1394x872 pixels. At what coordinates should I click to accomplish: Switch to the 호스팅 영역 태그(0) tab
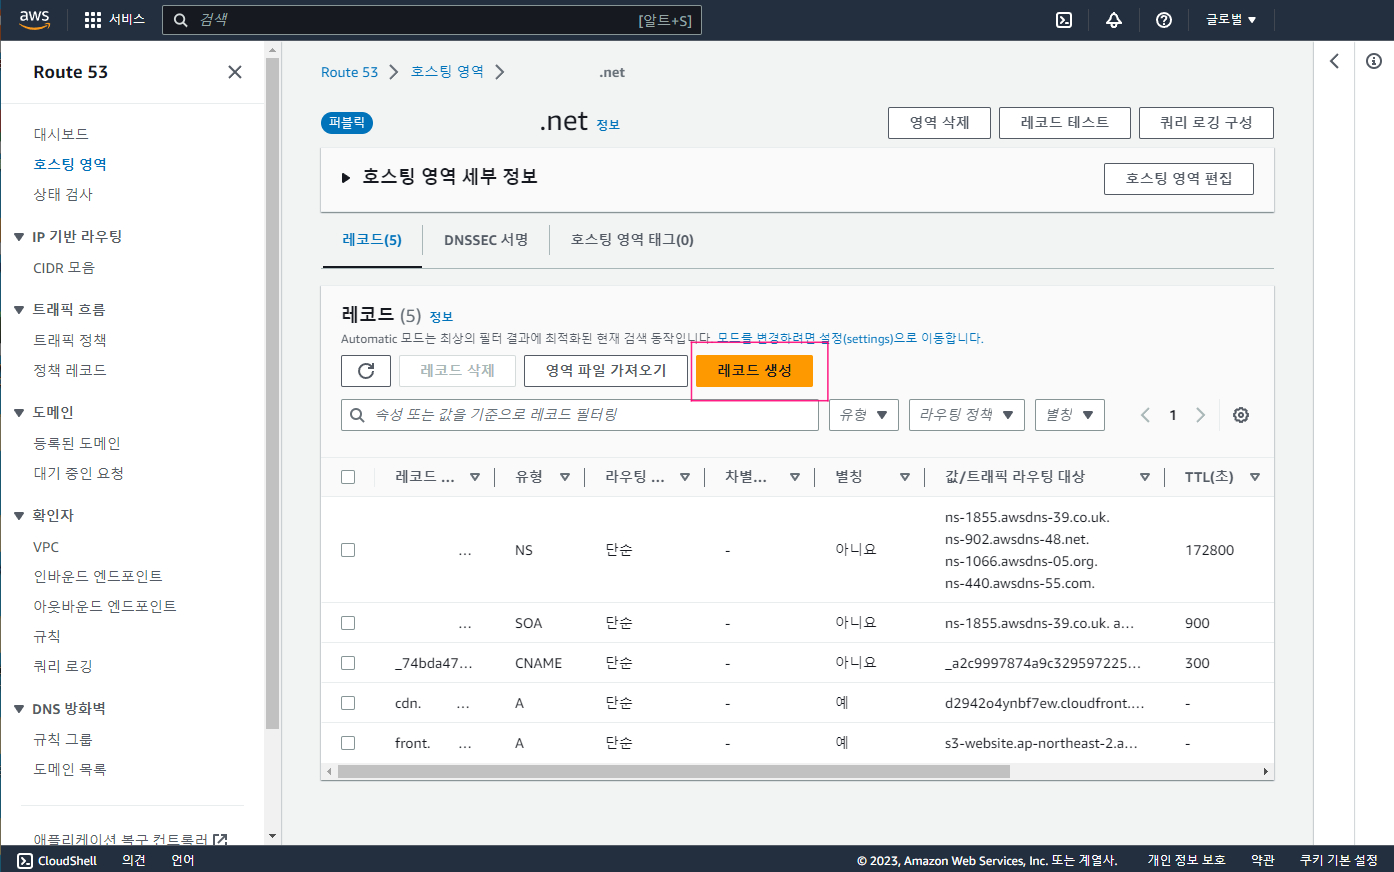[632, 240]
